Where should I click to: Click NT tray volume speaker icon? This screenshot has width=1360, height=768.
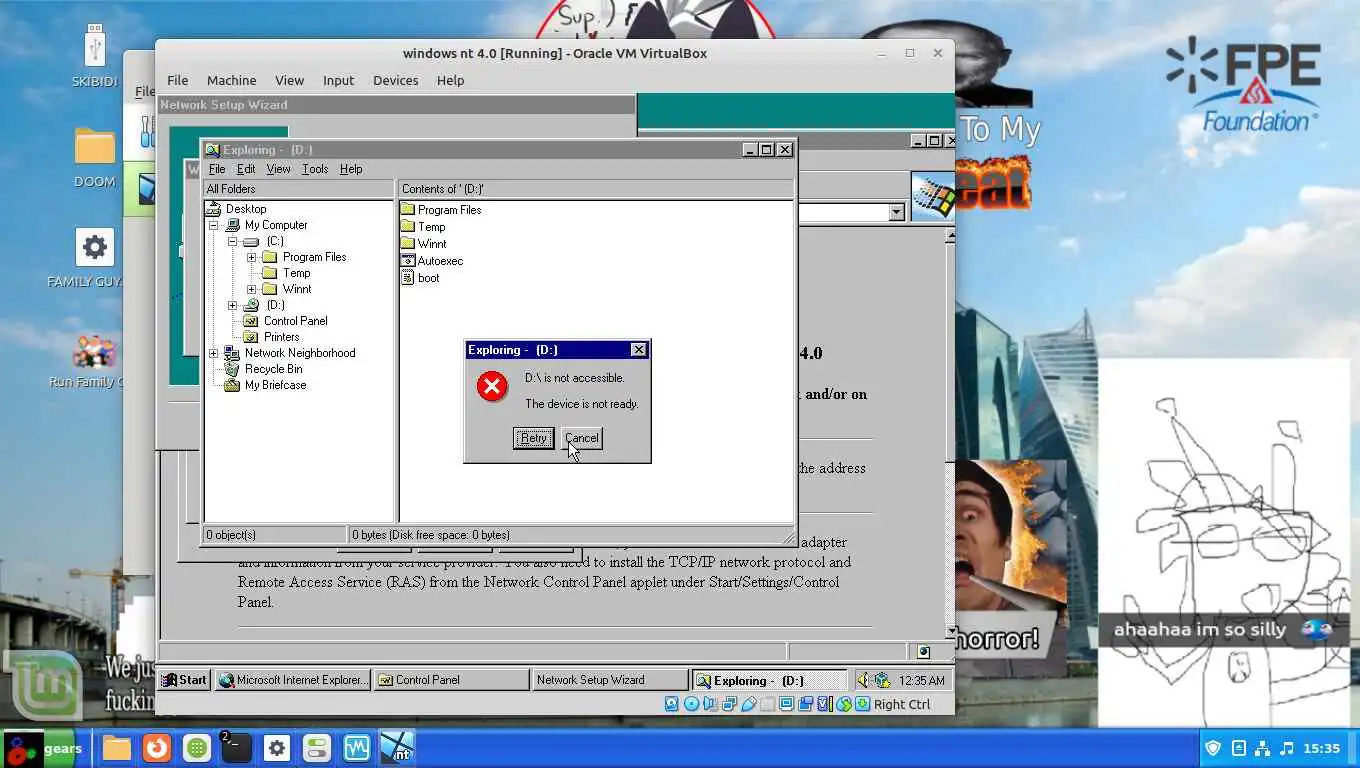(864, 680)
